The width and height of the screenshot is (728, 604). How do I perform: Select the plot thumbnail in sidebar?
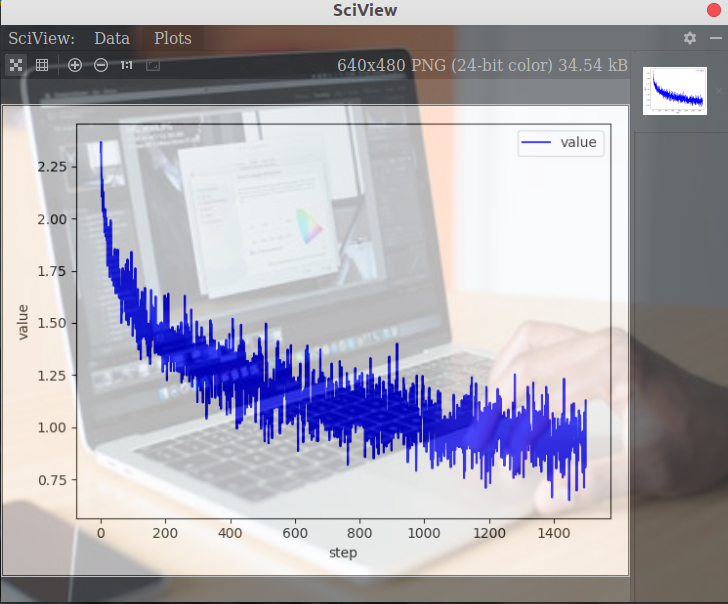pos(675,91)
